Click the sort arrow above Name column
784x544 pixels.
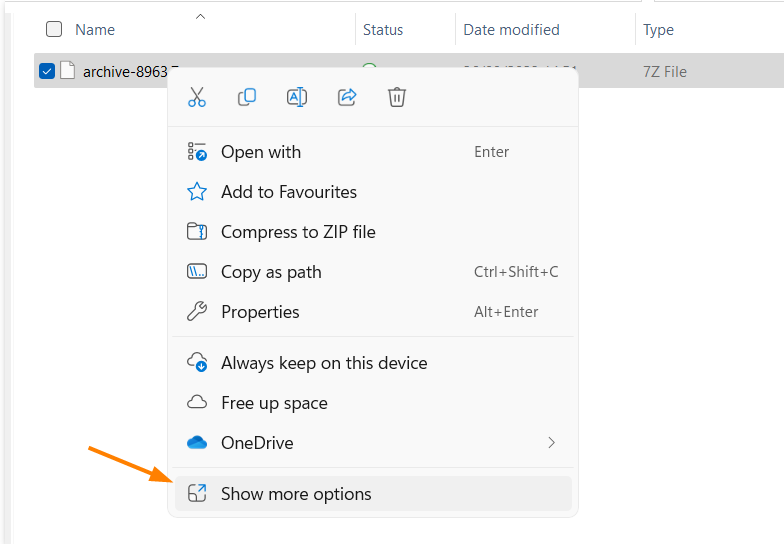(200, 16)
